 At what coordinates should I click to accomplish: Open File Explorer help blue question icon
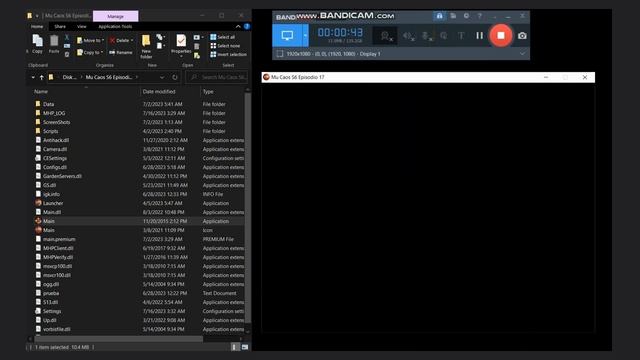tap(247, 27)
